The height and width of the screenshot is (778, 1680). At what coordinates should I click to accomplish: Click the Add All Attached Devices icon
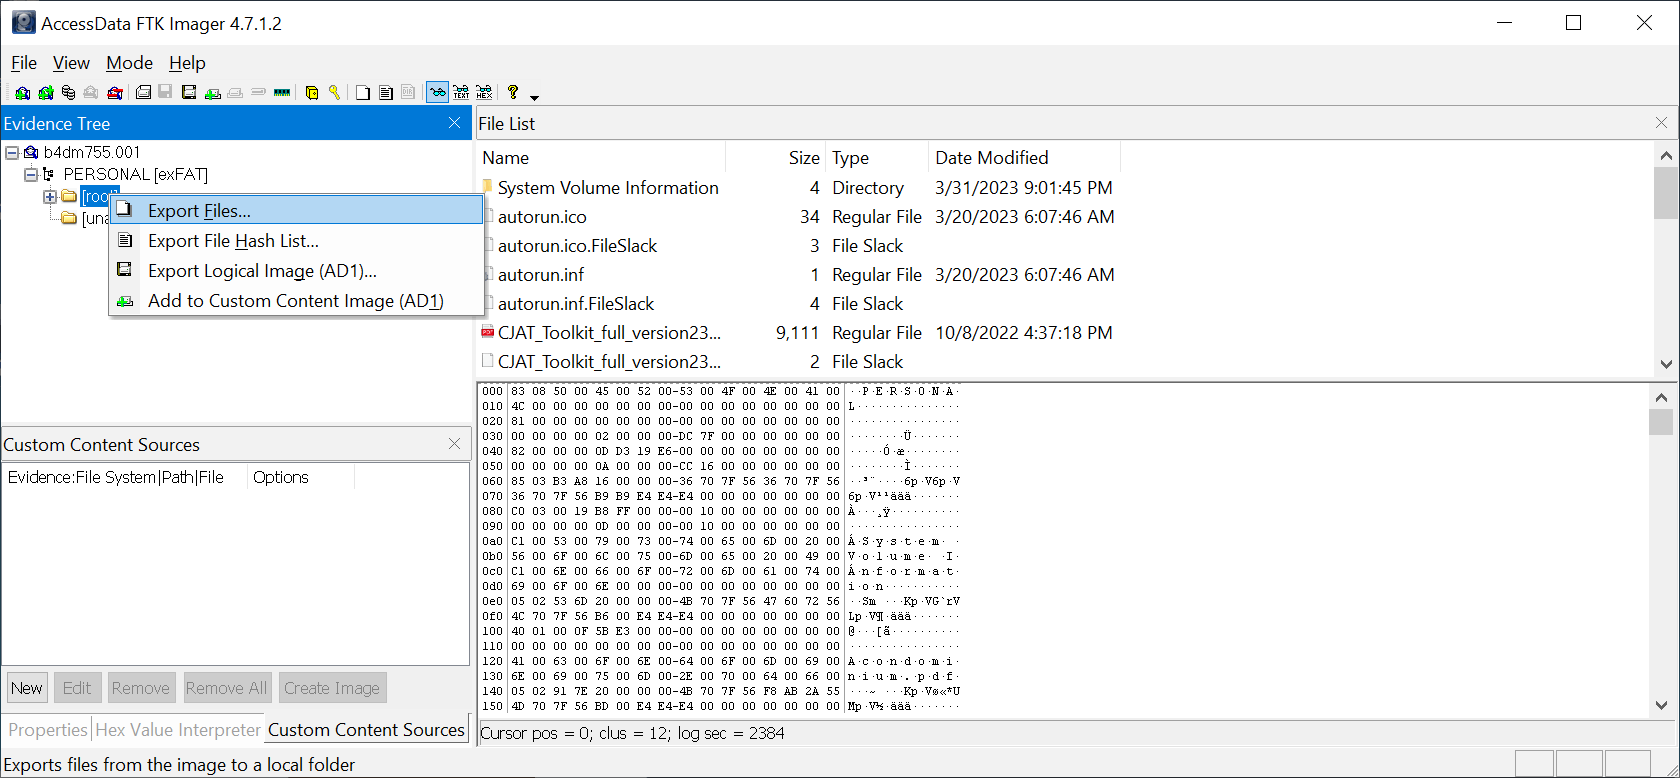click(45, 93)
